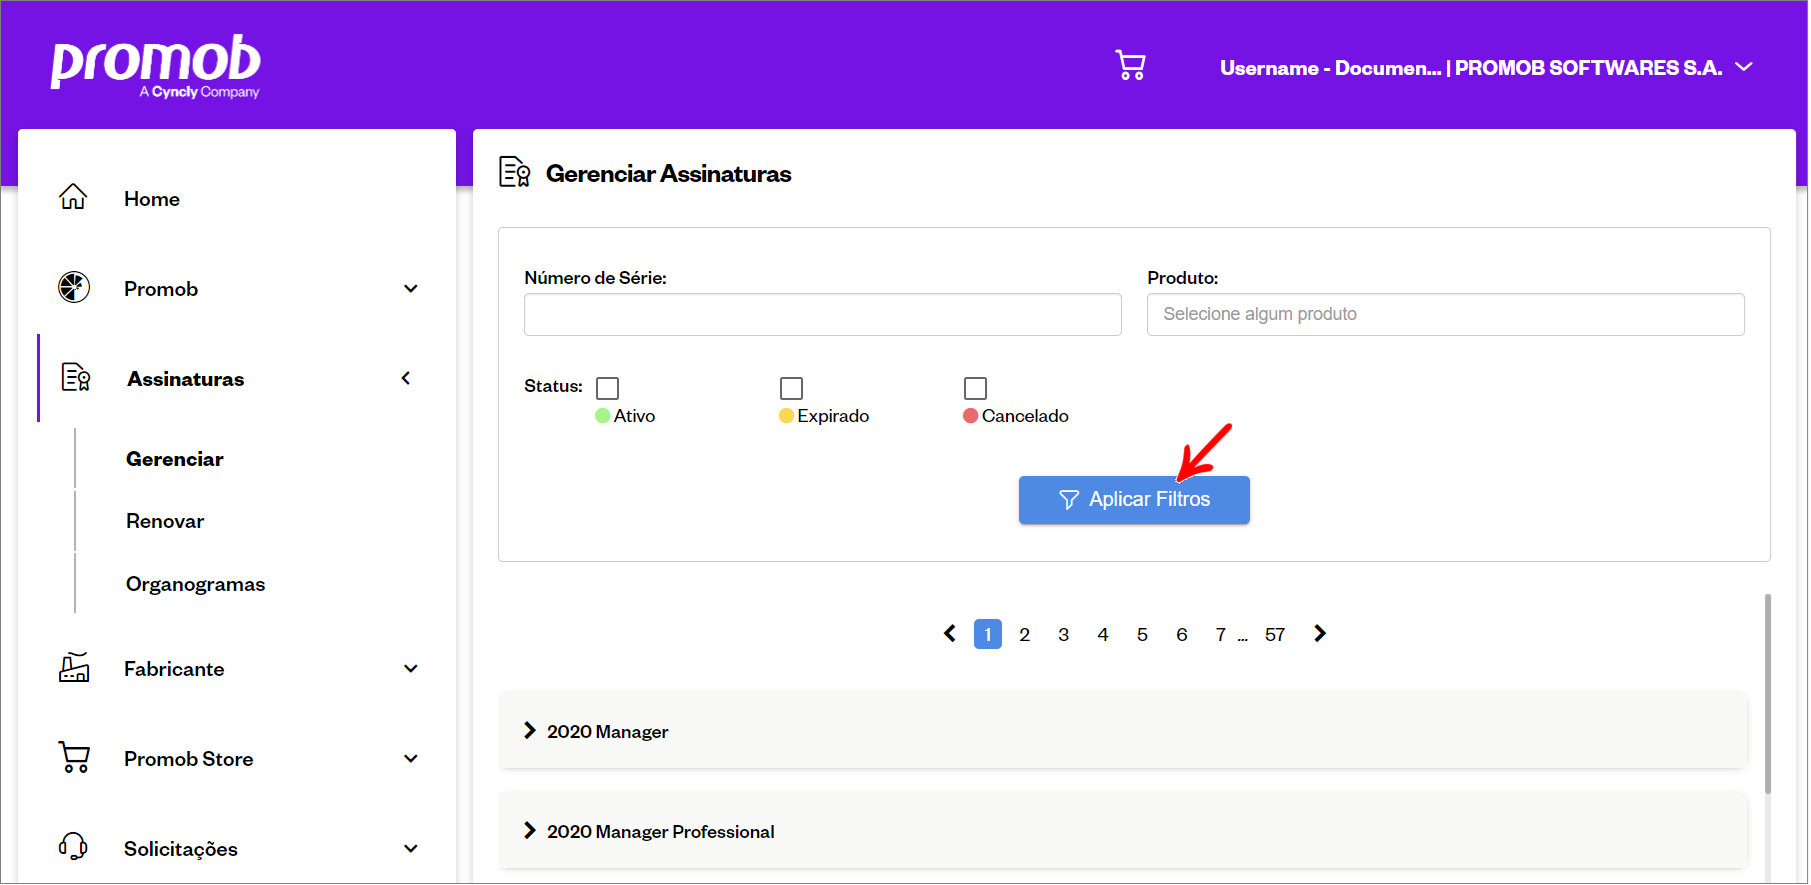
Task: Select Organogramas submenu item
Action: click(196, 584)
